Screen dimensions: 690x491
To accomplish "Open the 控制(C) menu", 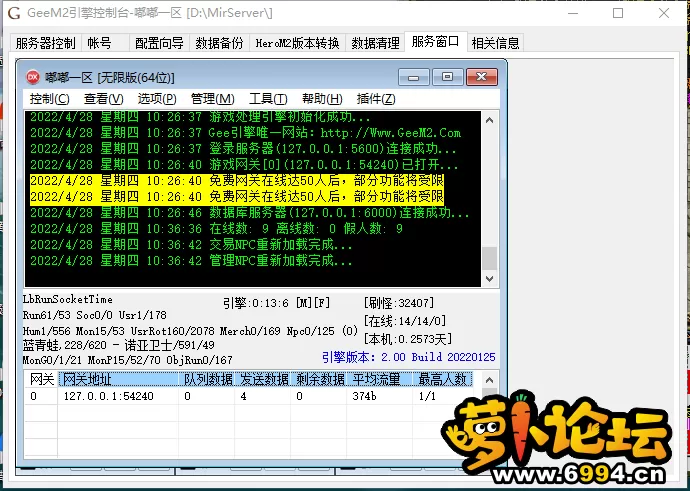I will [49, 99].
